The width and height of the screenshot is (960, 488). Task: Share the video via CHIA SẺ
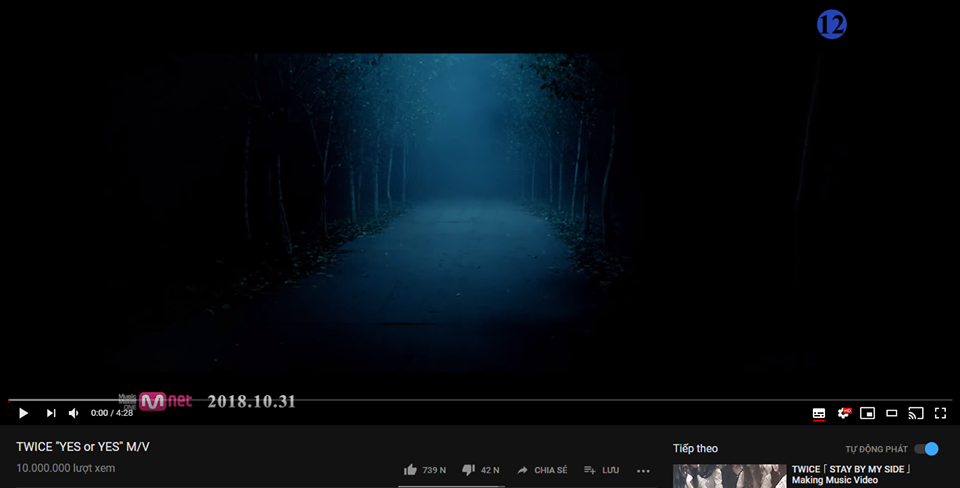[542, 470]
